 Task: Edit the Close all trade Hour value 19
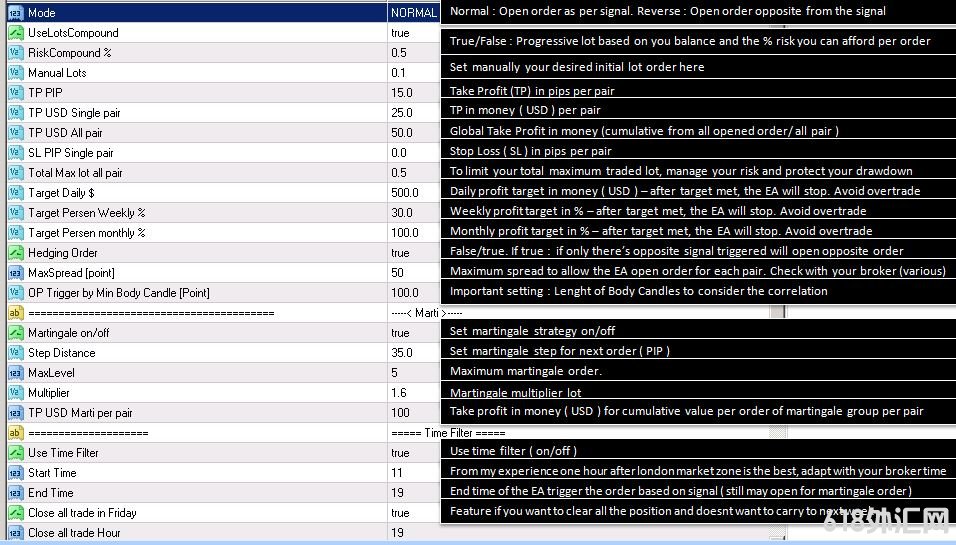pyautogui.click(x=398, y=533)
